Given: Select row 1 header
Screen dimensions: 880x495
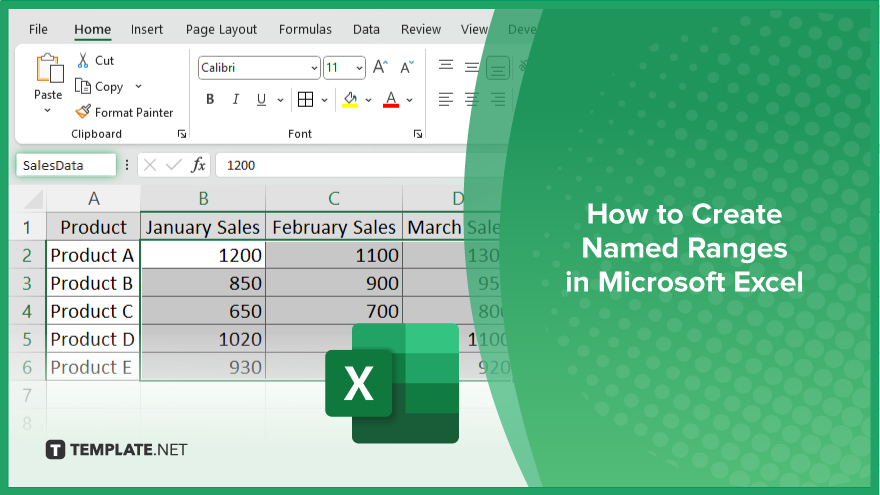Looking at the screenshot, I should 27,227.
